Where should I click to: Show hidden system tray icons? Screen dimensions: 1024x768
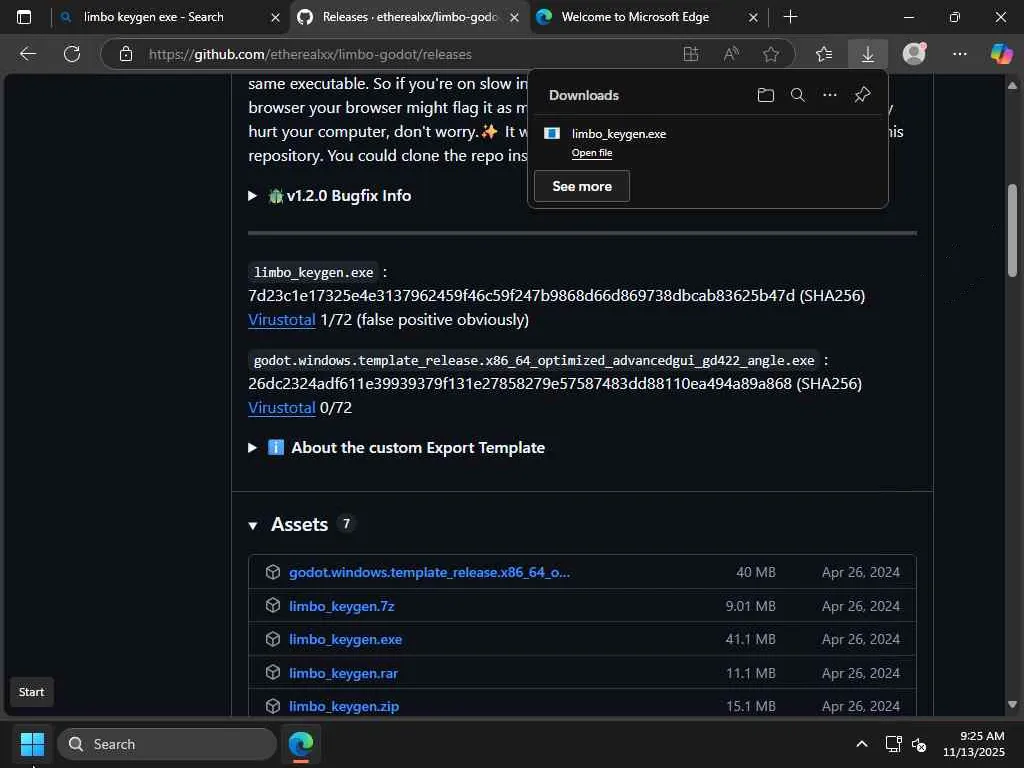(861, 744)
